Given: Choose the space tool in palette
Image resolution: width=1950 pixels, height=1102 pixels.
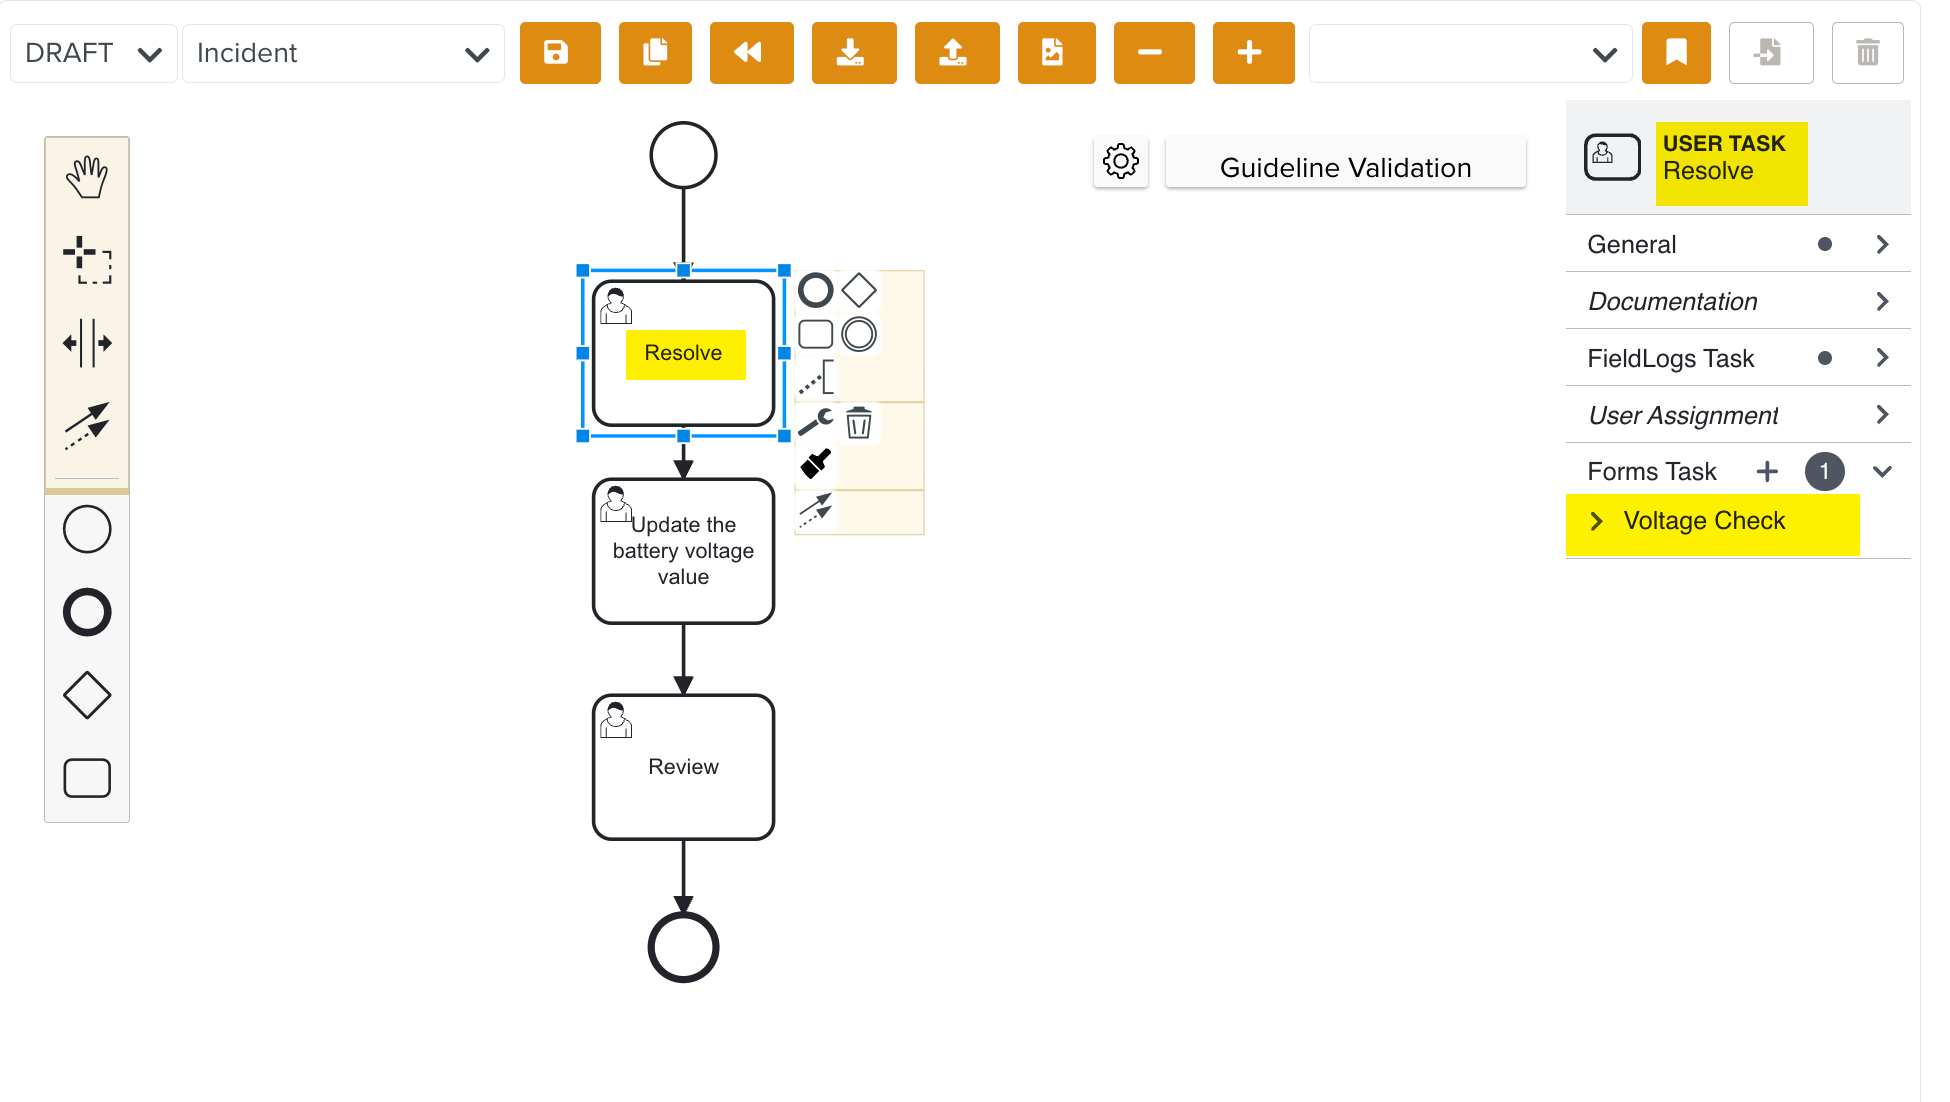Looking at the screenshot, I should pos(87,343).
